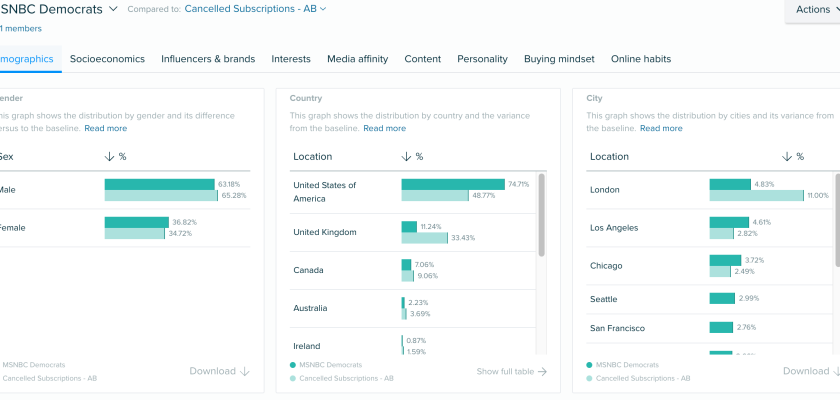Click the sort arrow in Country panel header
This screenshot has width=840, height=400.
point(406,157)
